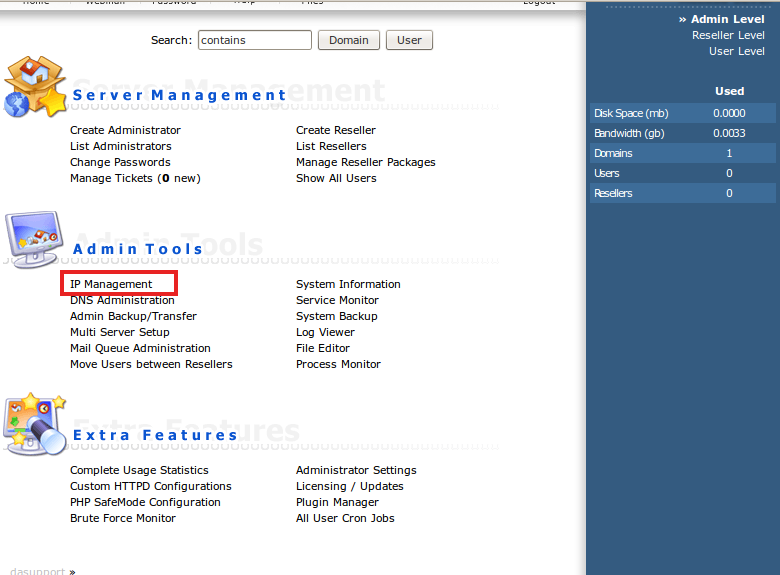This screenshot has height=575, width=780.
Task: Search by Domain button
Action: click(x=349, y=40)
